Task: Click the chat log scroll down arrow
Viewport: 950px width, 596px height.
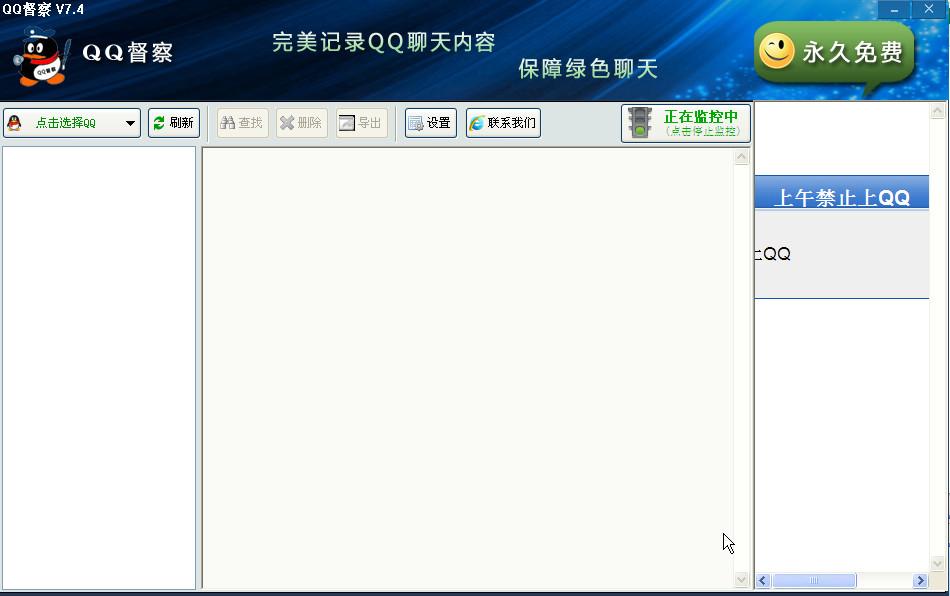Action: click(741, 580)
